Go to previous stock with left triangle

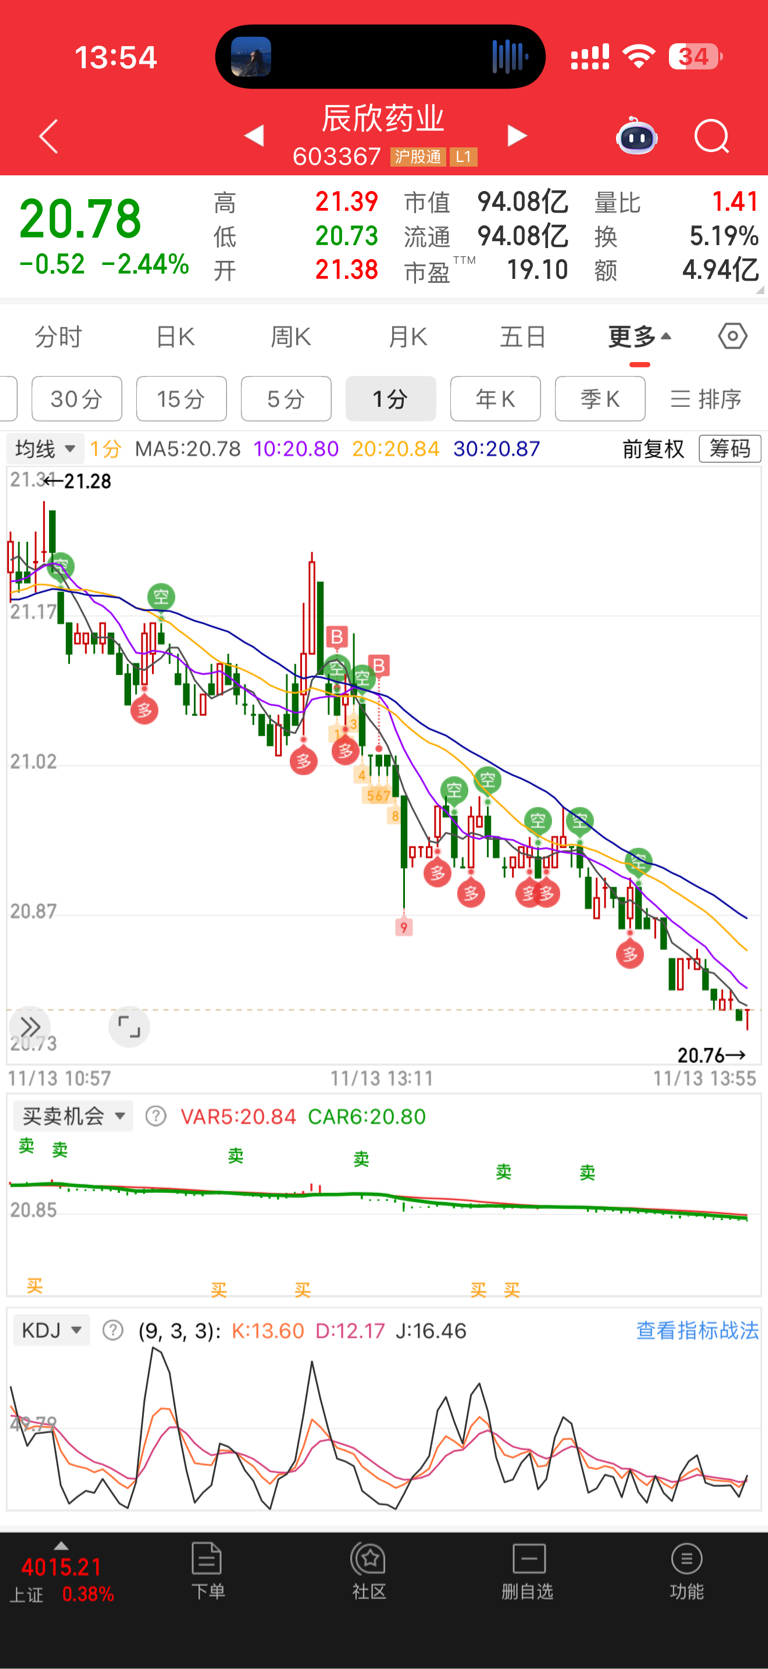tap(255, 135)
